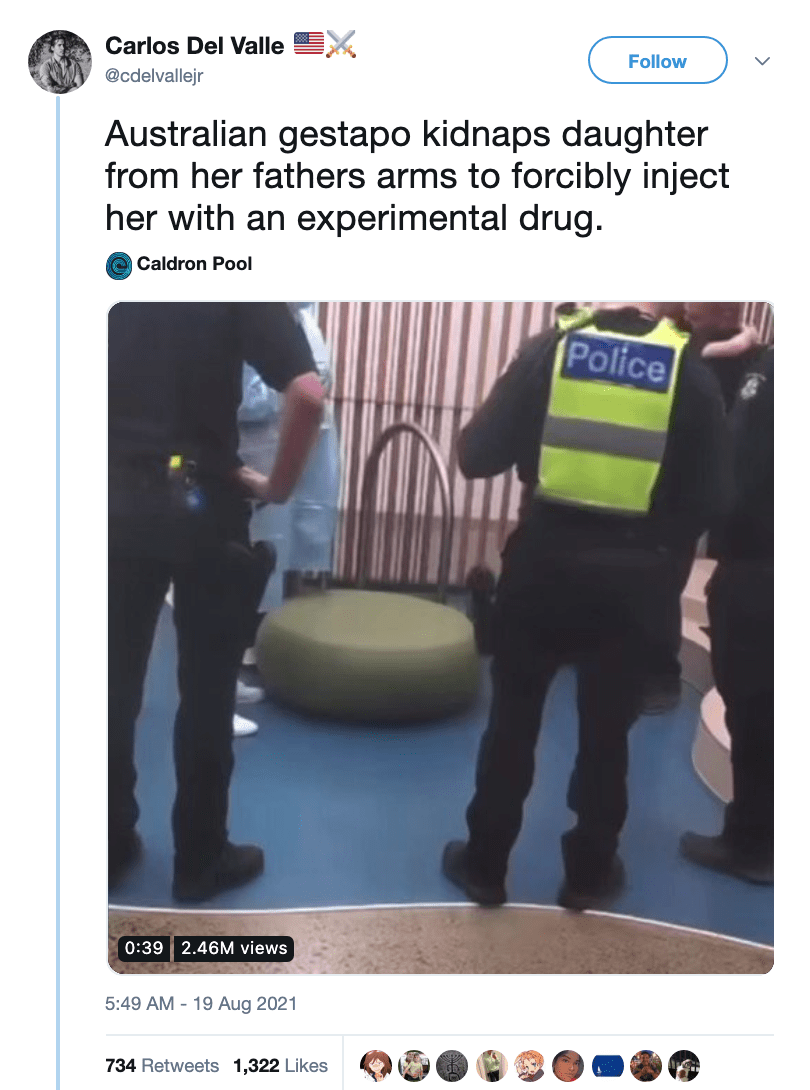Open the 19 Aug 2021 timestamp
Image resolution: width=810 pixels, height=1090 pixels.
point(245,1004)
